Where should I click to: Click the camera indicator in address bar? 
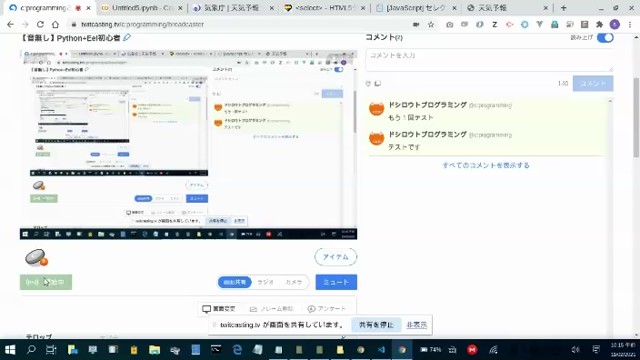tap(416, 24)
